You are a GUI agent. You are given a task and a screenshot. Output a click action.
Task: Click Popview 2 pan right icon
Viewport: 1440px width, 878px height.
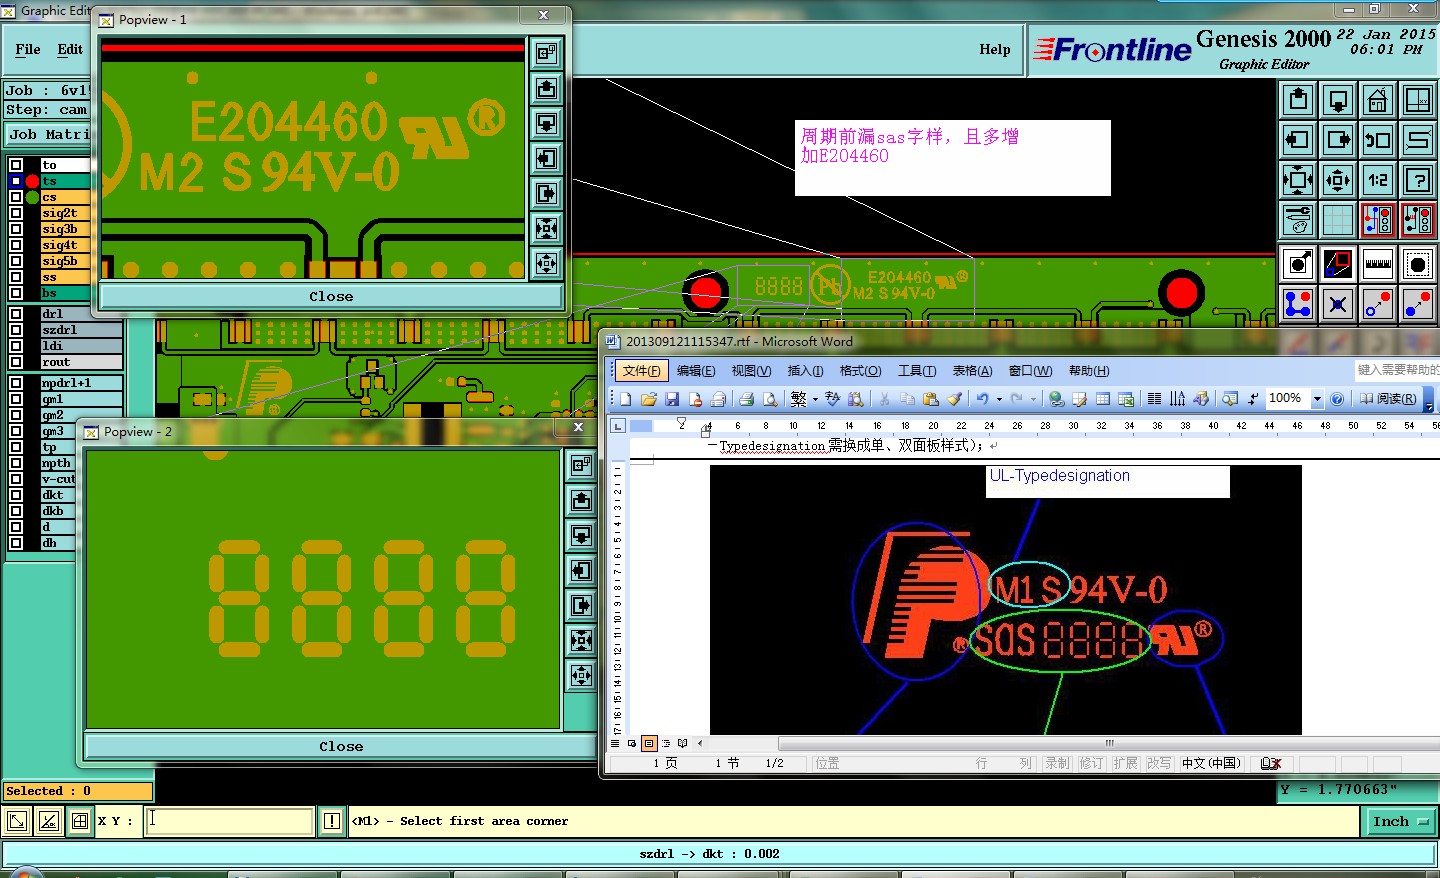click(x=582, y=605)
